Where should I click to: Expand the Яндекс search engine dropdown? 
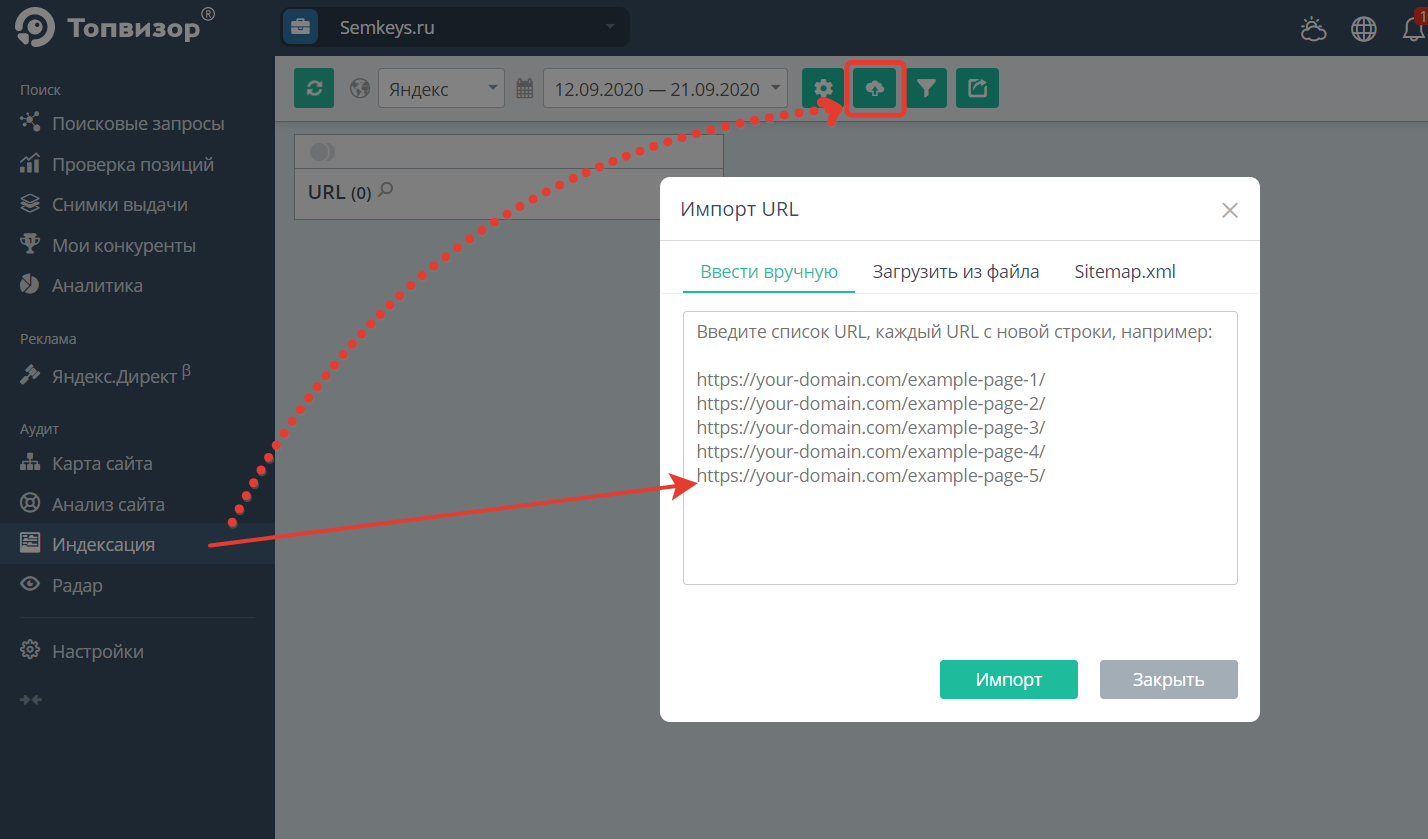point(441,89)
